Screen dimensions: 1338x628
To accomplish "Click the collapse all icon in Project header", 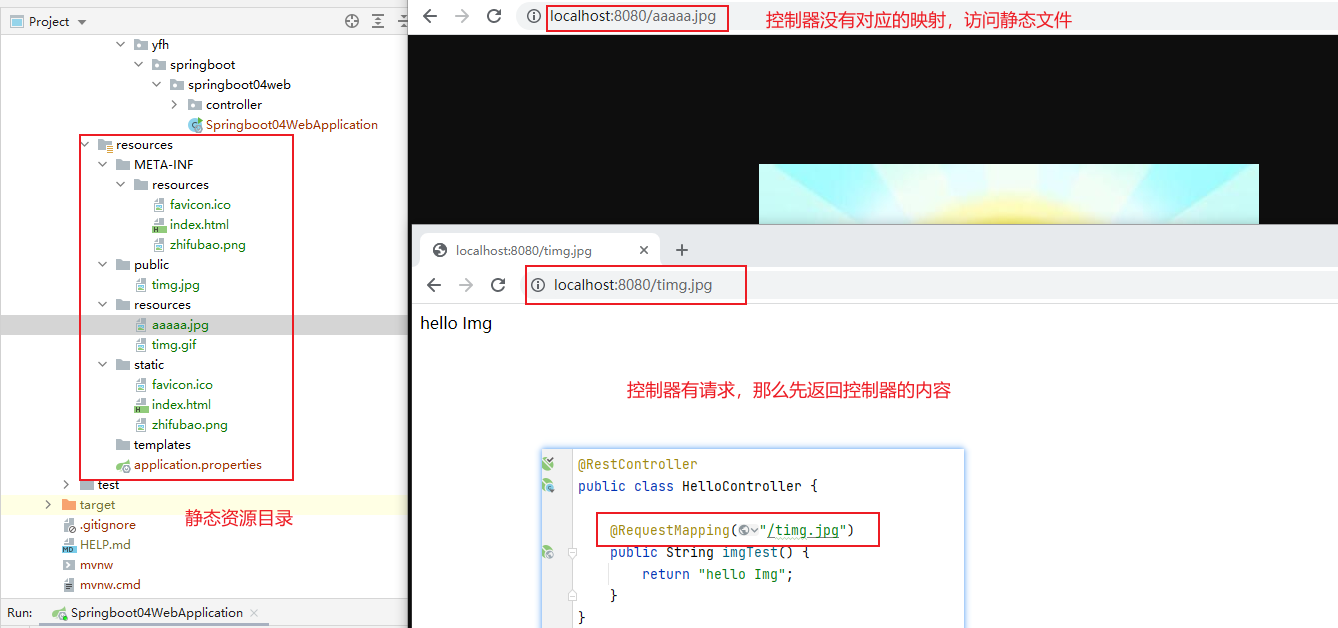I will coord(401,21).
